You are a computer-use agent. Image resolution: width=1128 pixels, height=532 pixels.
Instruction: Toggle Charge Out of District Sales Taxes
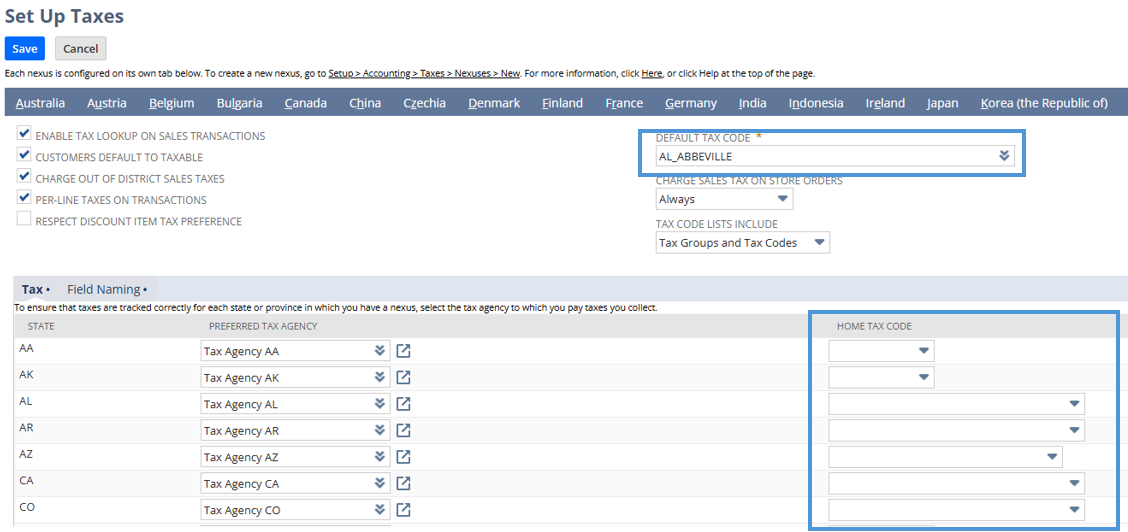pyautogui.click(x=24, y=177)
